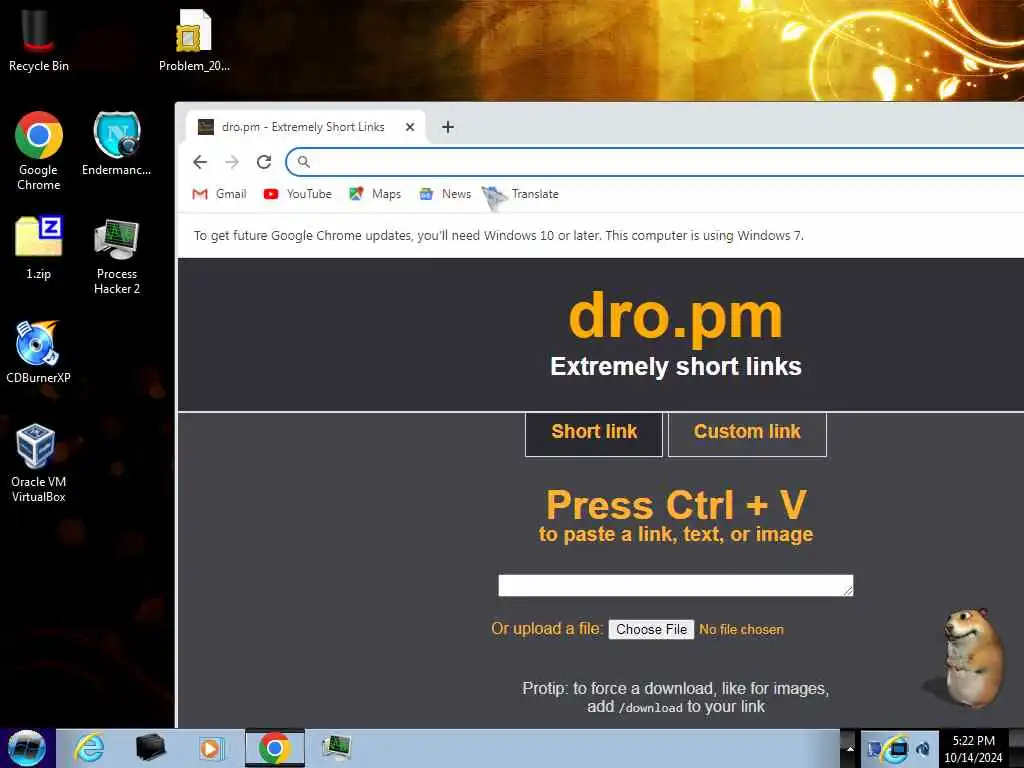Switch to the Custom link tab
Image resolution: width=1024 pixels, height=768 pixels.
(747, 433)
